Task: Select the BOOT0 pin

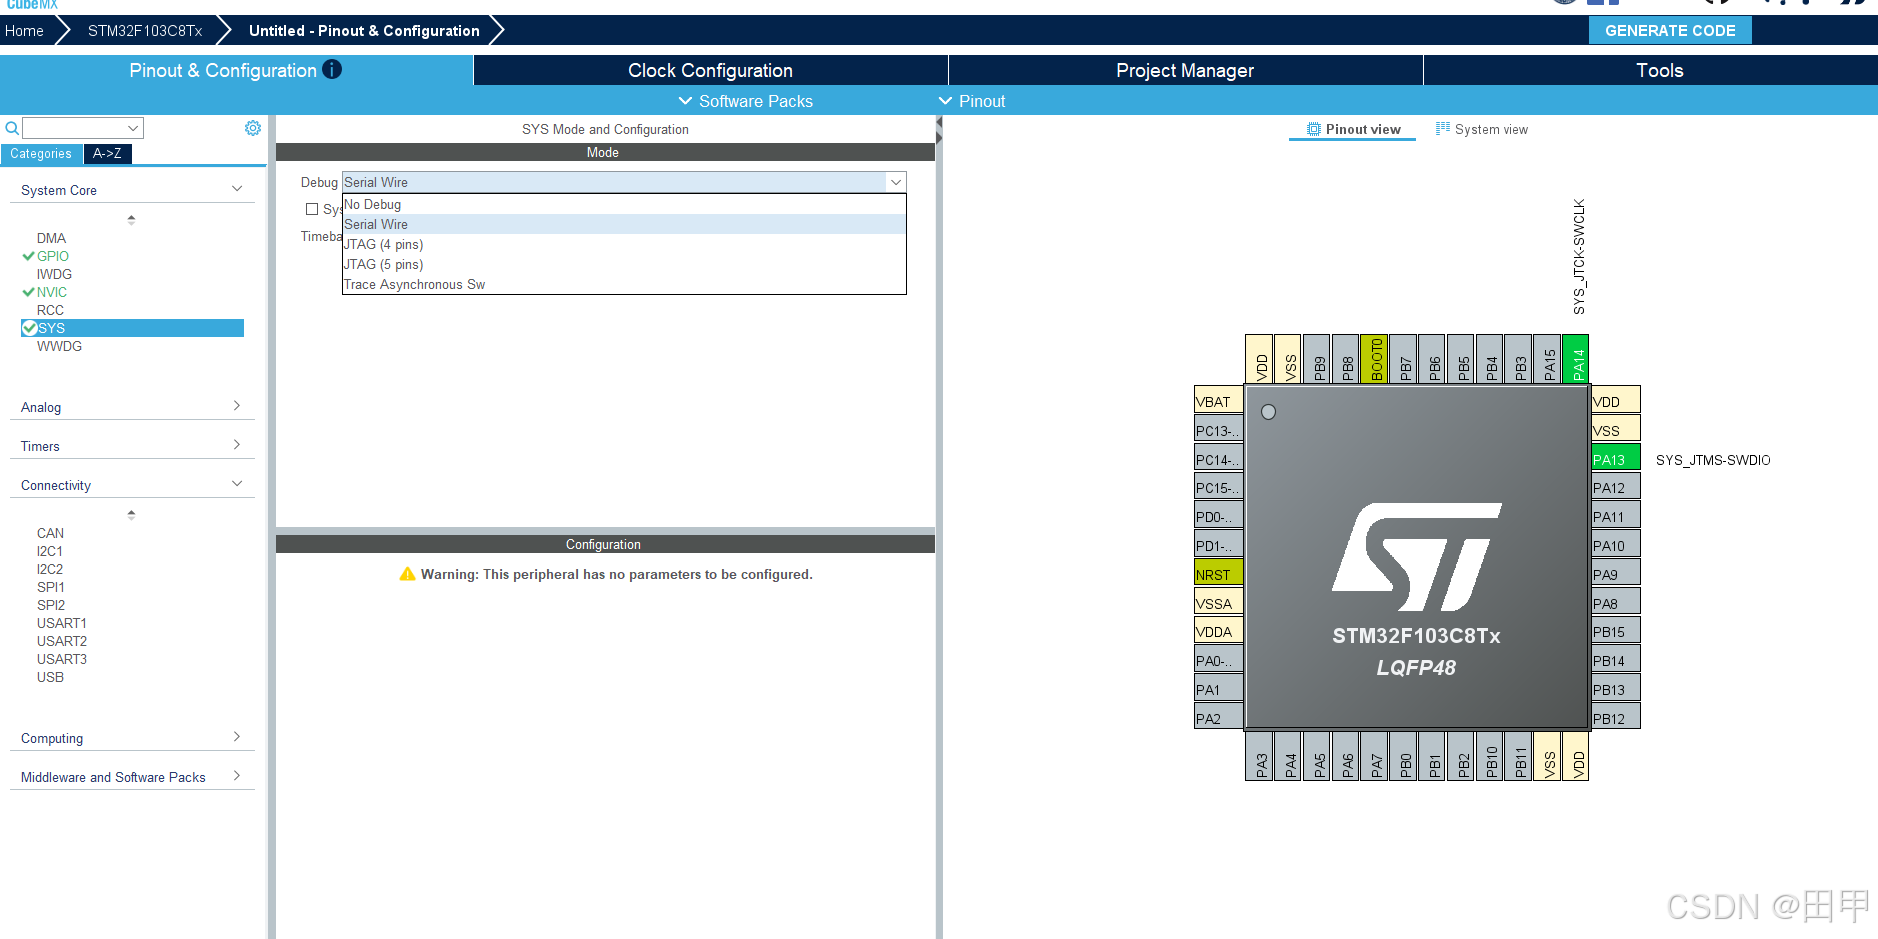Action: (1375, 359)
